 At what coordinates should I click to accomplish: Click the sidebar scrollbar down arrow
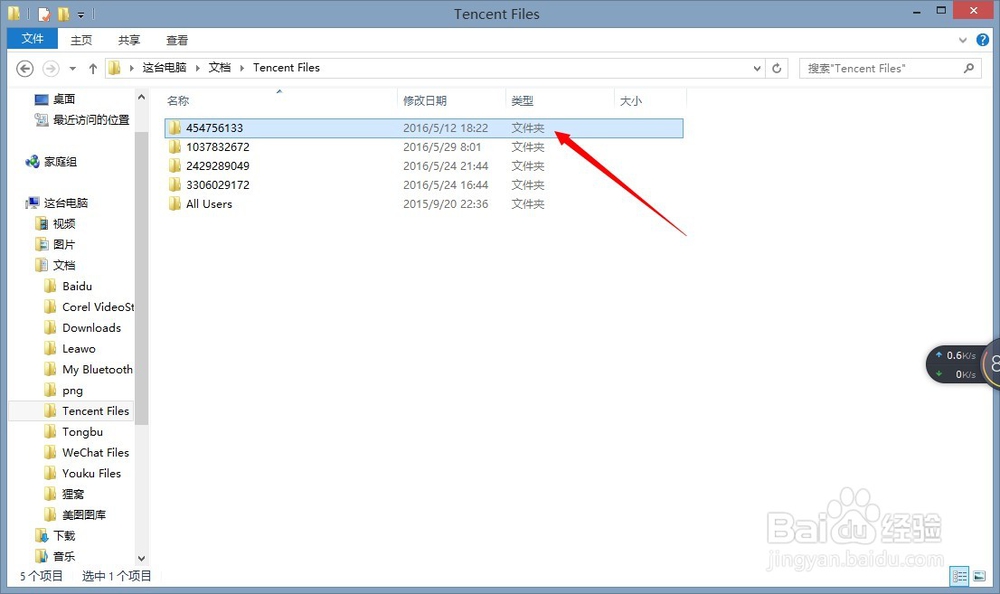pyautogui.click(x=142, y=558)
